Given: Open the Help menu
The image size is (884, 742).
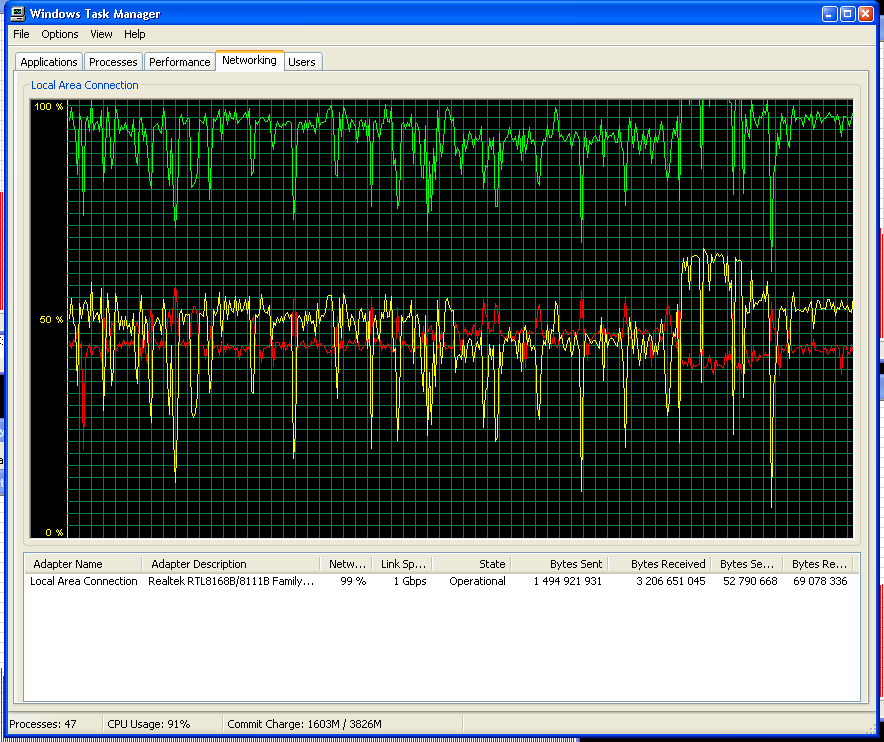Looking at the screenshot, I should click(135, 34).
